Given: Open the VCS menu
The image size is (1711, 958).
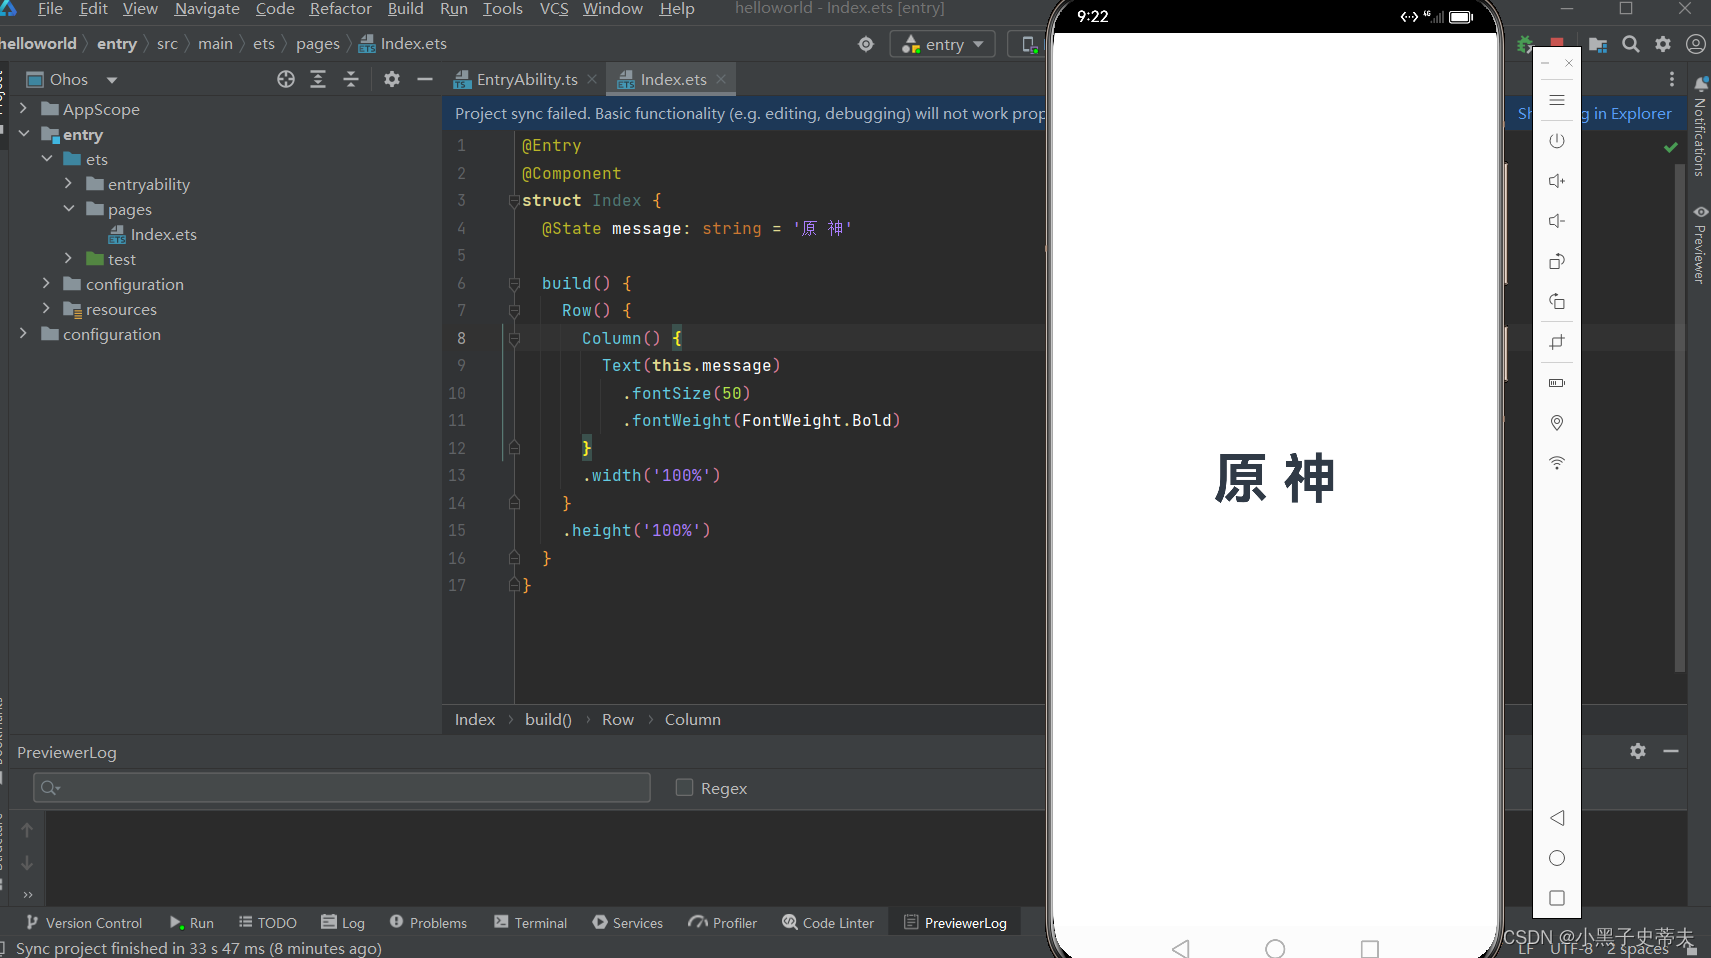Looking at the screenshot, I should pos(554,9).
